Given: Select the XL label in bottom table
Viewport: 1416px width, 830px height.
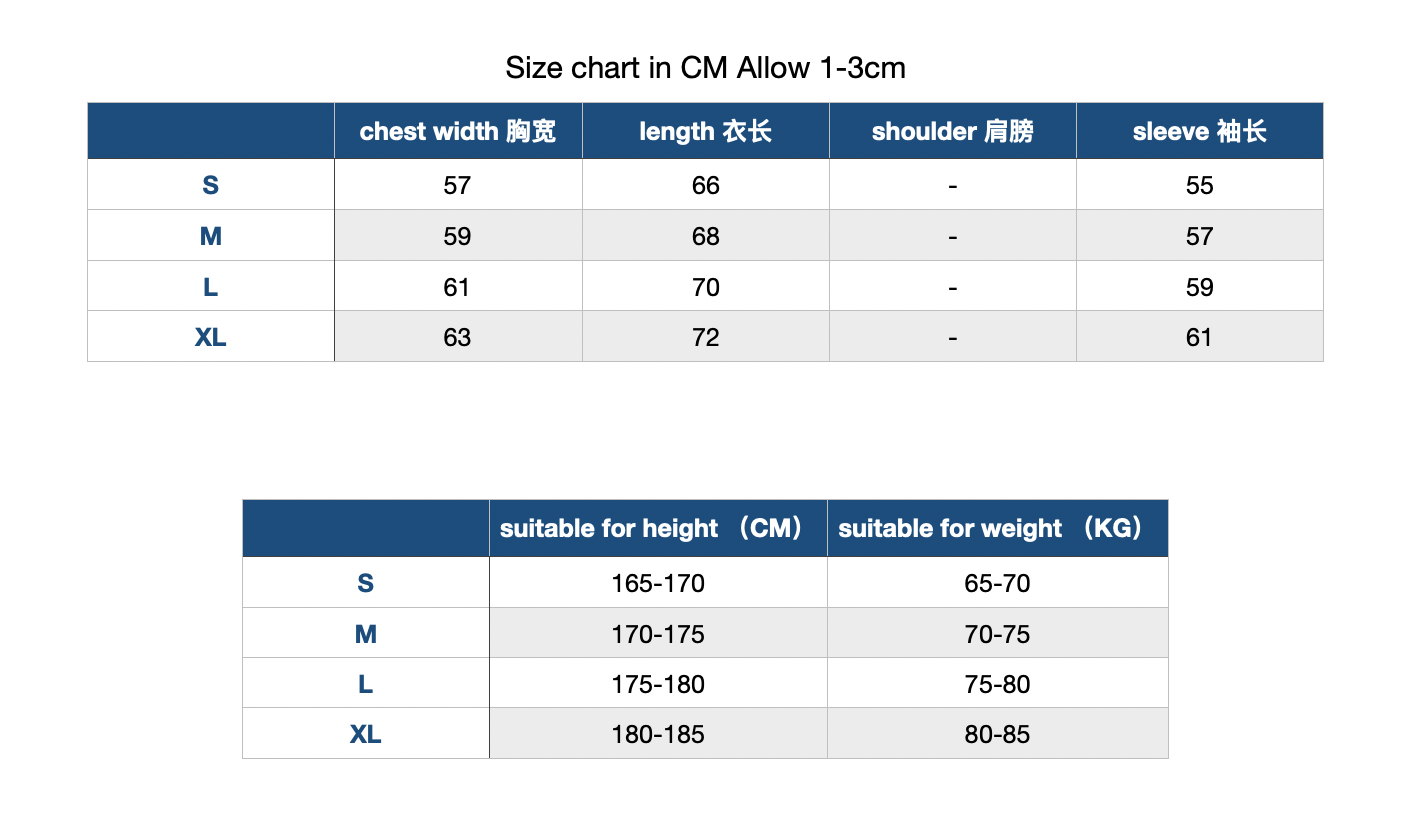Looking at the screenshot, I should (366, 734).
